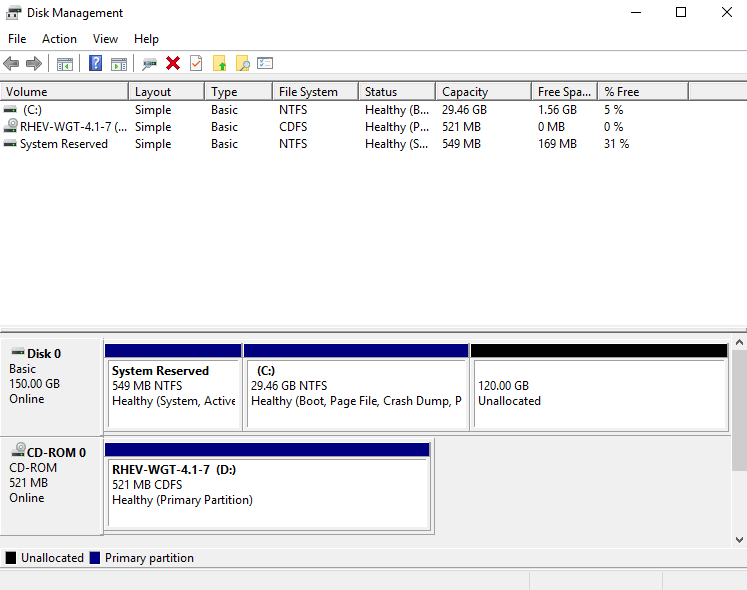The width and height of the screenshot is (747, 590).
Task: Click the folder with green arrow icon
Action: point(219,64)
